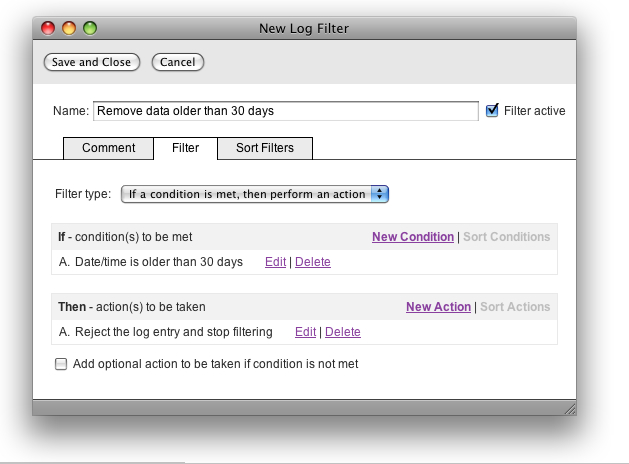Viewport: 629px width, 464px height.
Task: Delete the Date/time condition A
Action: pos(312,262)
